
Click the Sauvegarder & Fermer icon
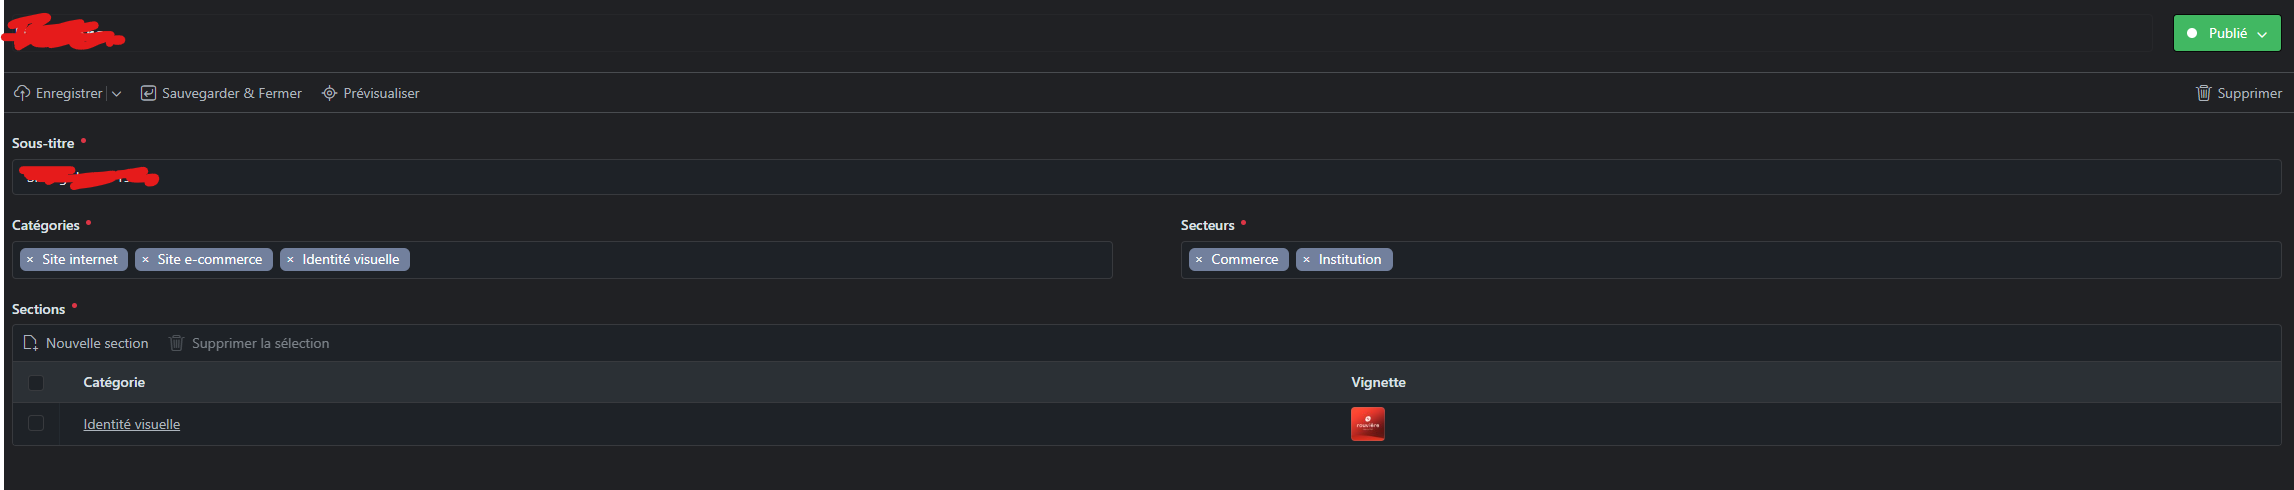[148, 93]
